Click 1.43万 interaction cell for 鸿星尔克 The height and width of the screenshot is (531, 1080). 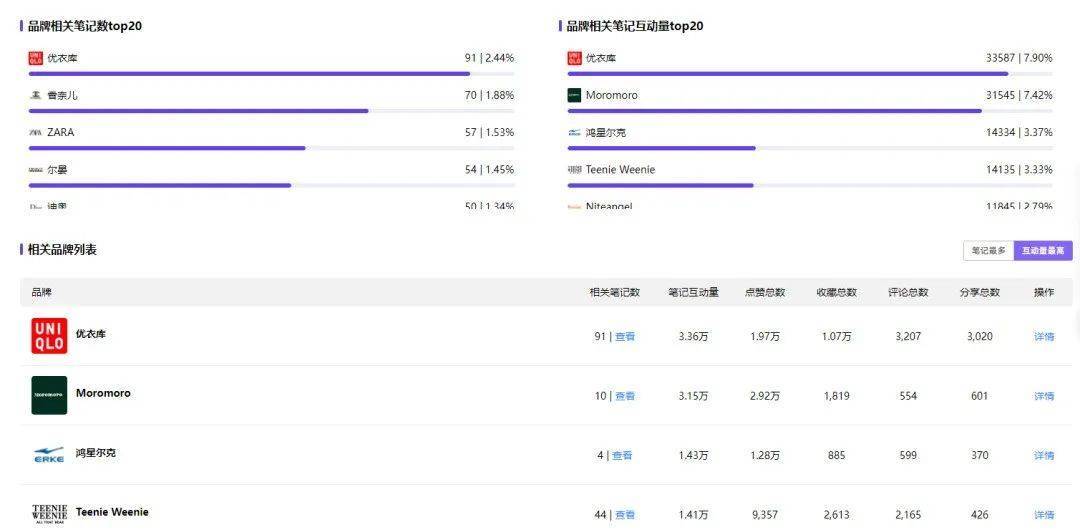tap(693, 455)
